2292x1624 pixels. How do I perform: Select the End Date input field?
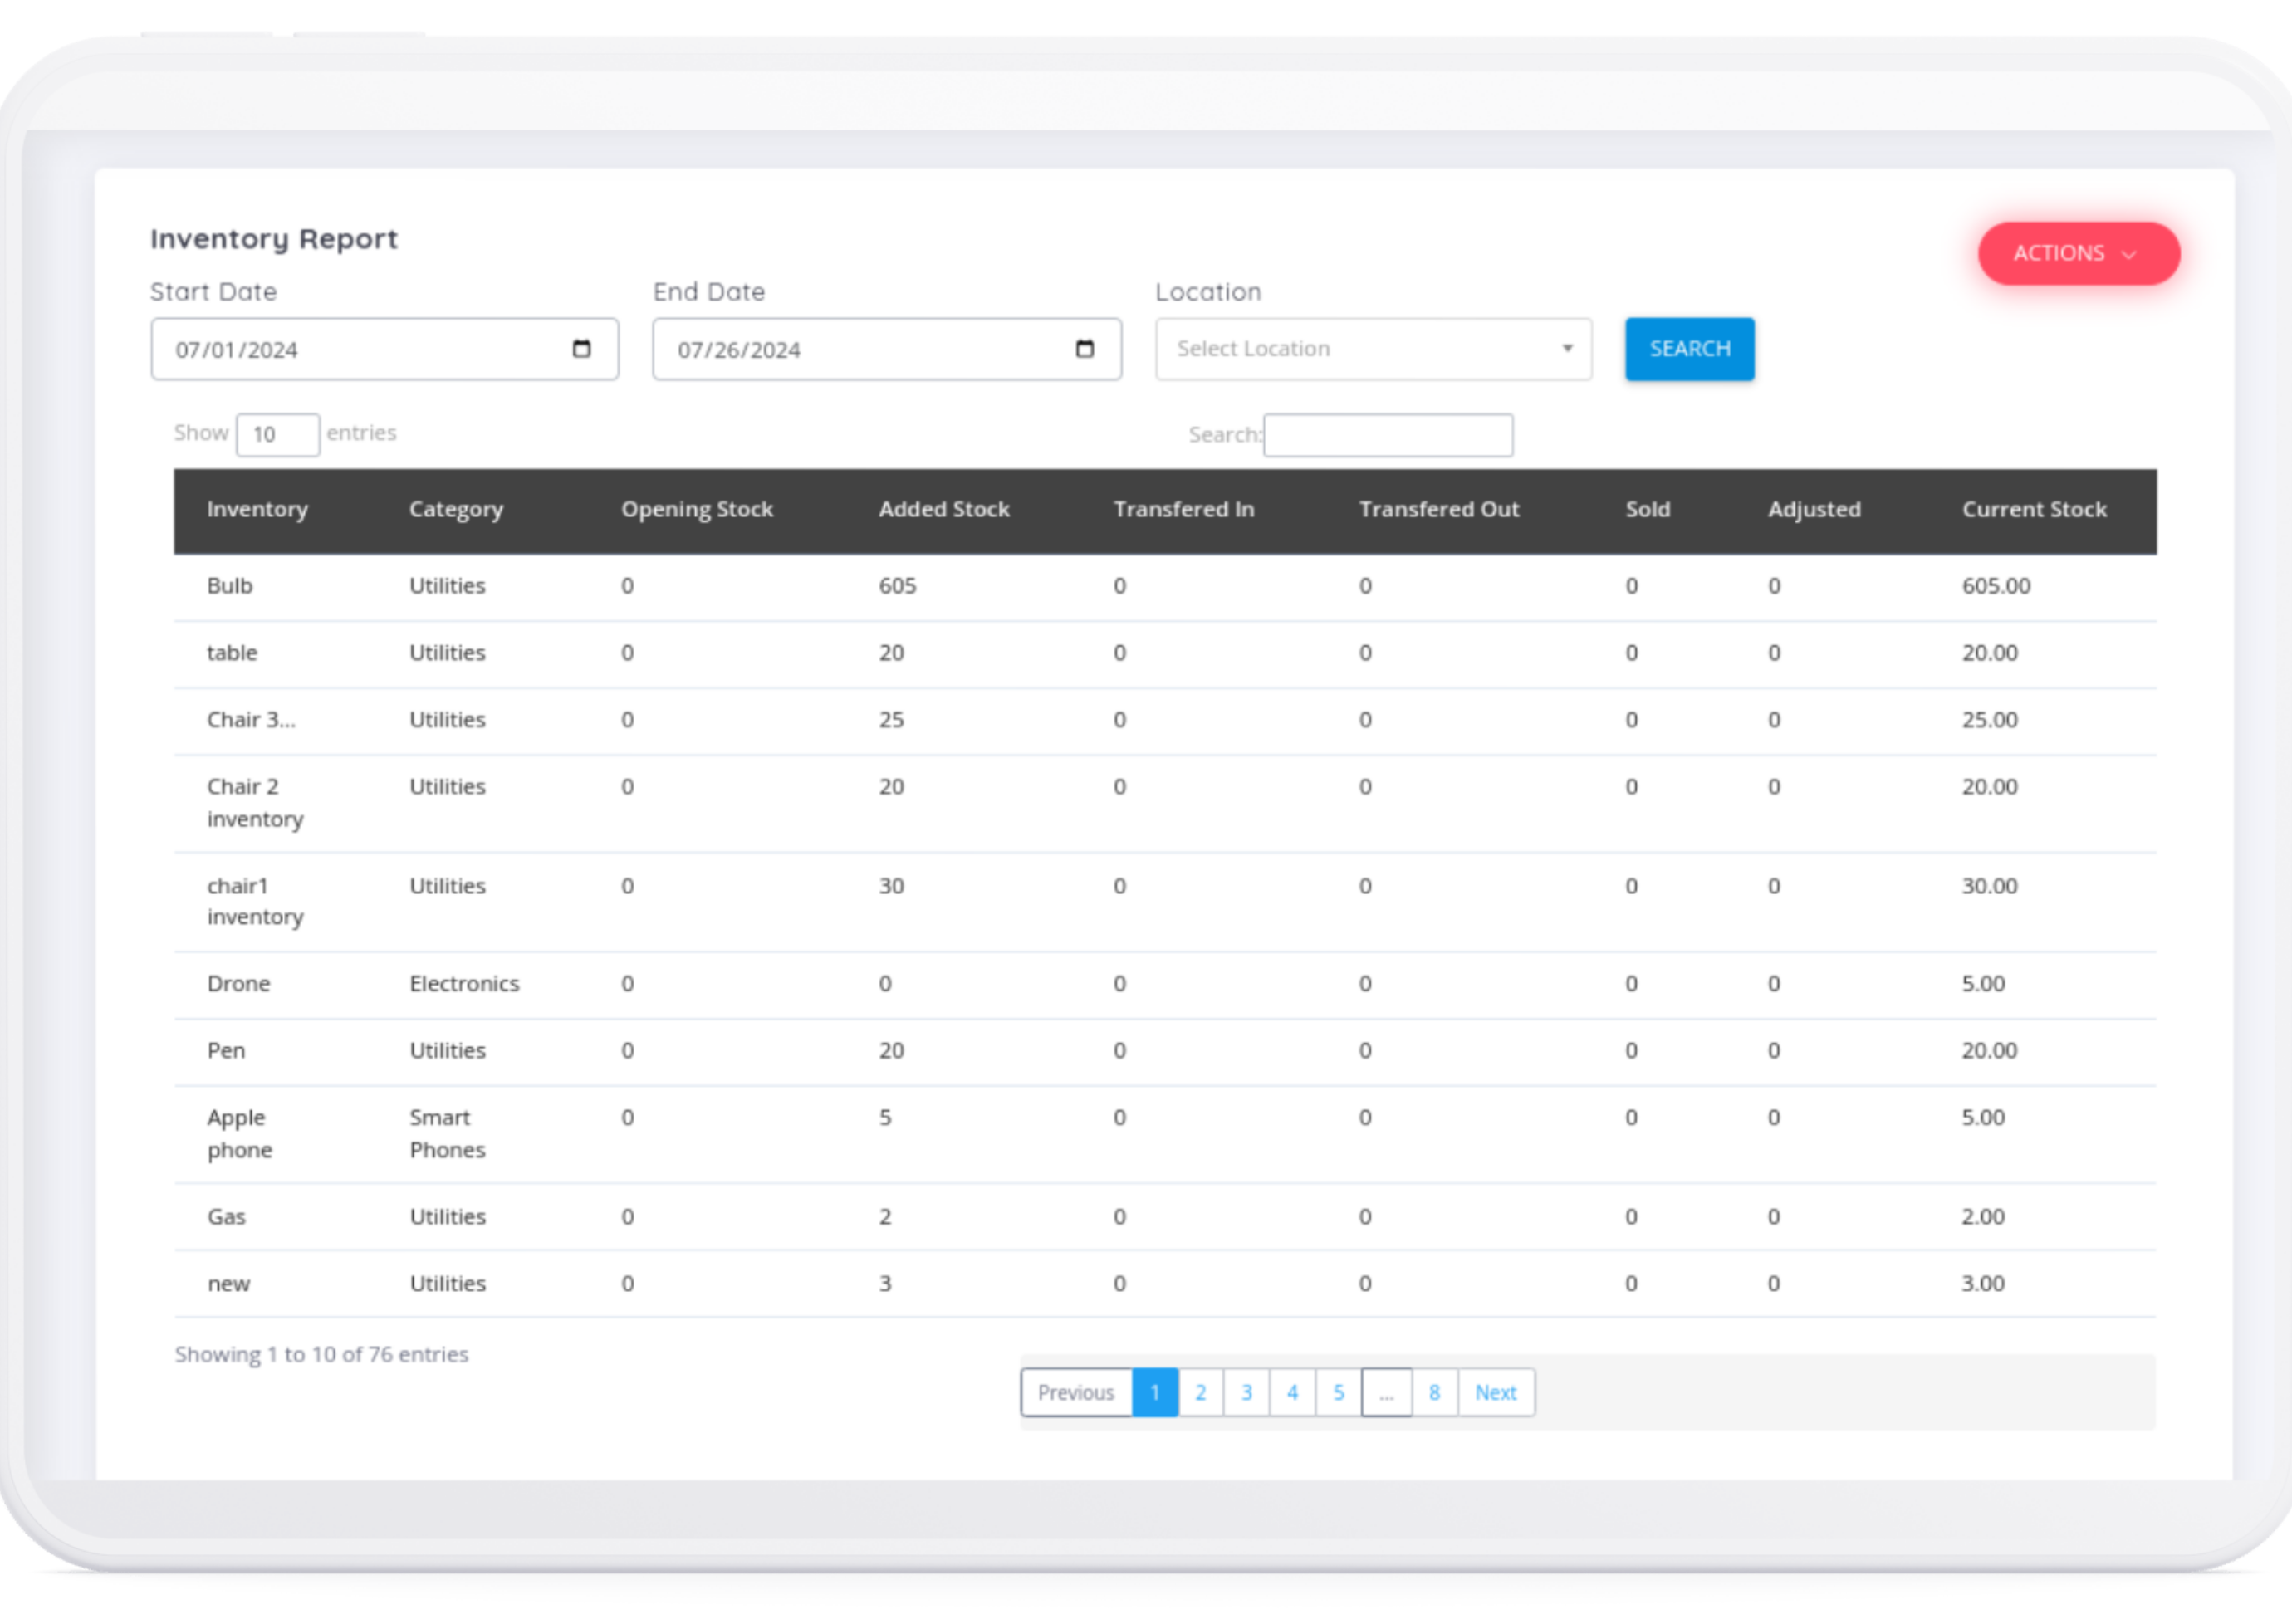pos(860,350)
